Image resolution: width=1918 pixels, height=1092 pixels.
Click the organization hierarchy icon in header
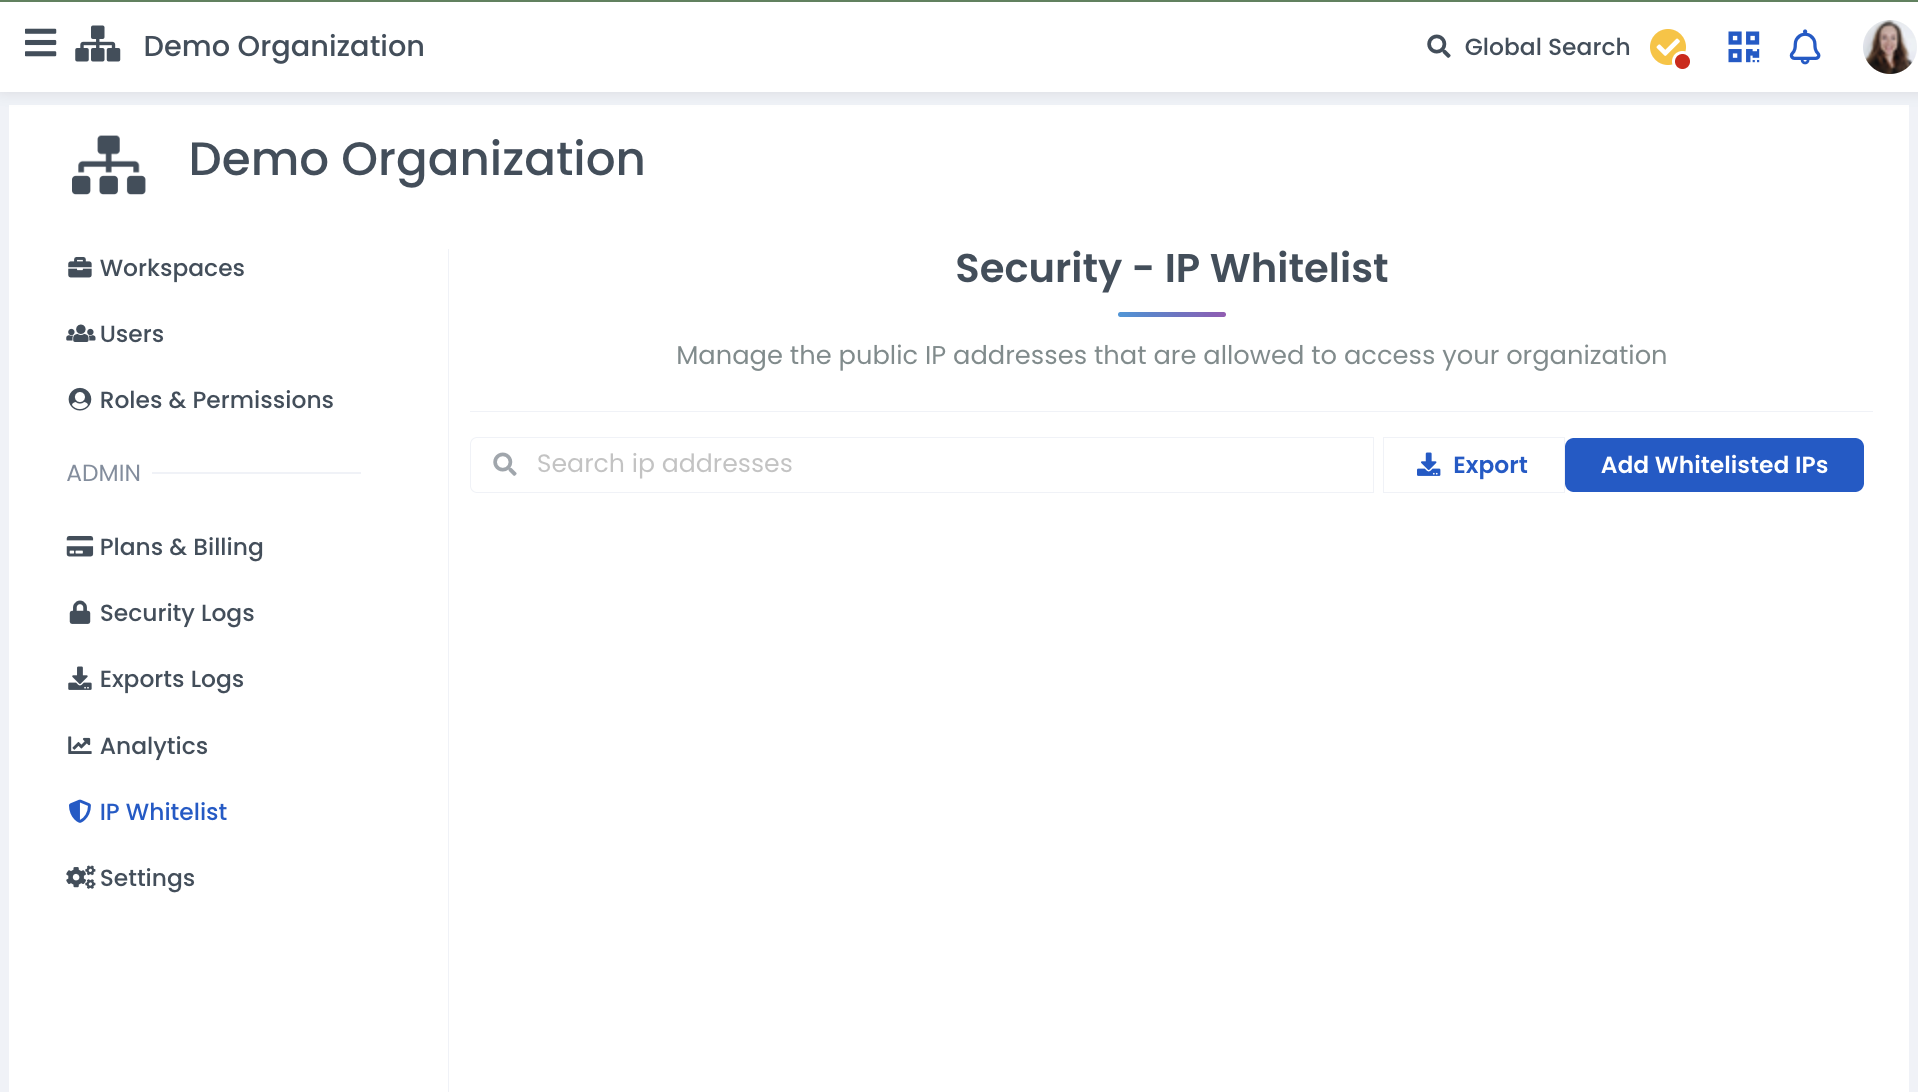click(x=98, y=45)
